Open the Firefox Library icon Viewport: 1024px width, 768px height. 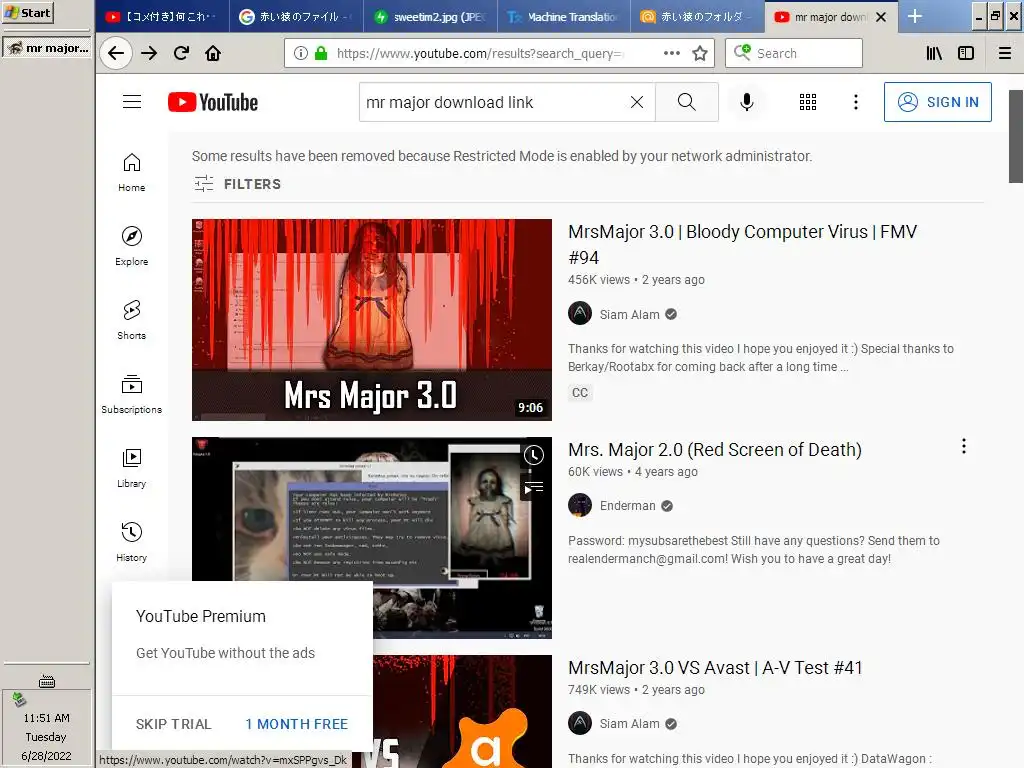934,54
